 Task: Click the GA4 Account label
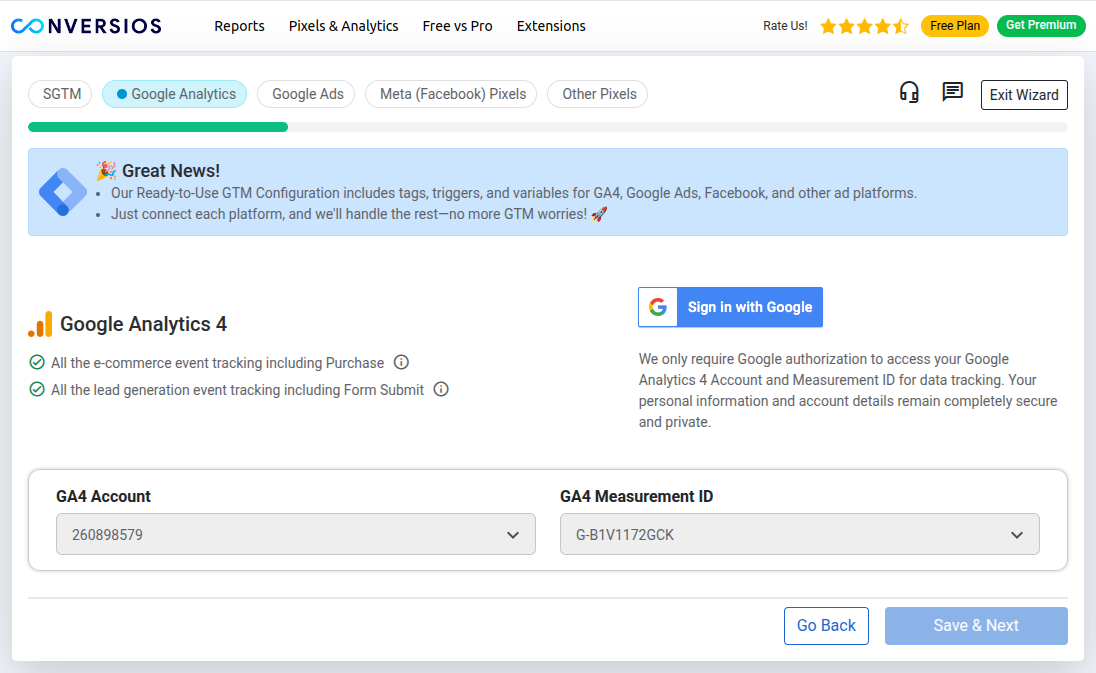click(103, 496)
